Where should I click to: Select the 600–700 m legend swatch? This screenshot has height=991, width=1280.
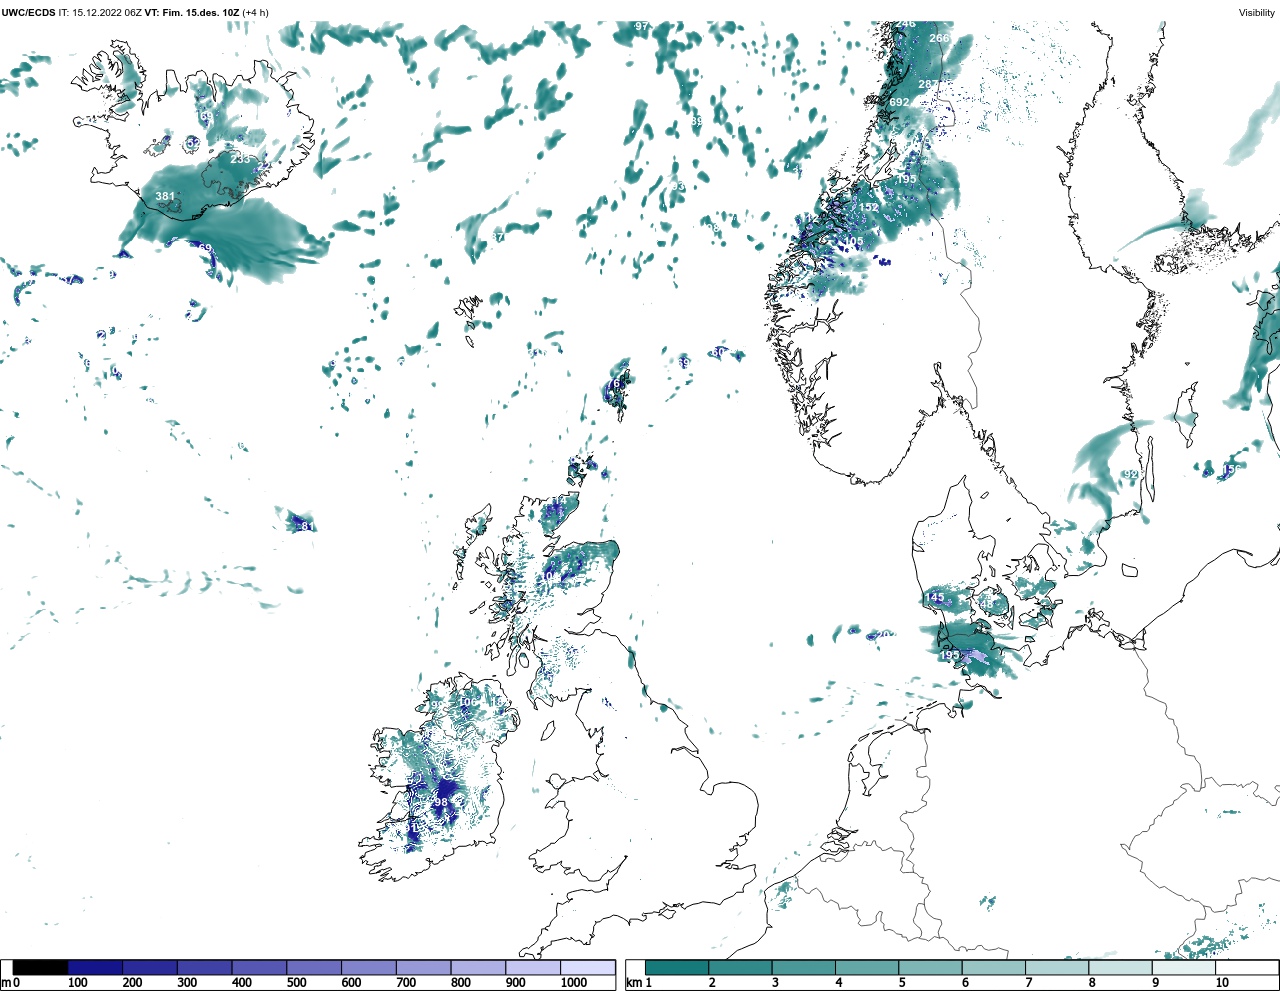click(369, 967)
